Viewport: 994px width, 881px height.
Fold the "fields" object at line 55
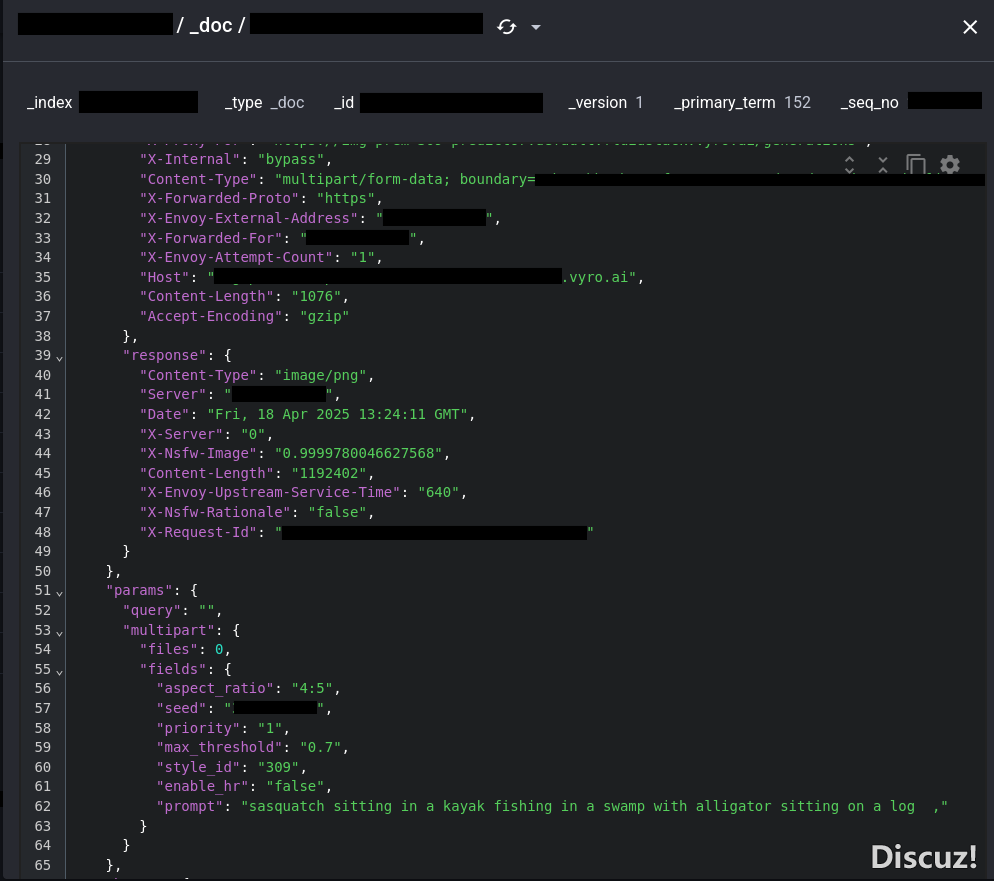60,671
